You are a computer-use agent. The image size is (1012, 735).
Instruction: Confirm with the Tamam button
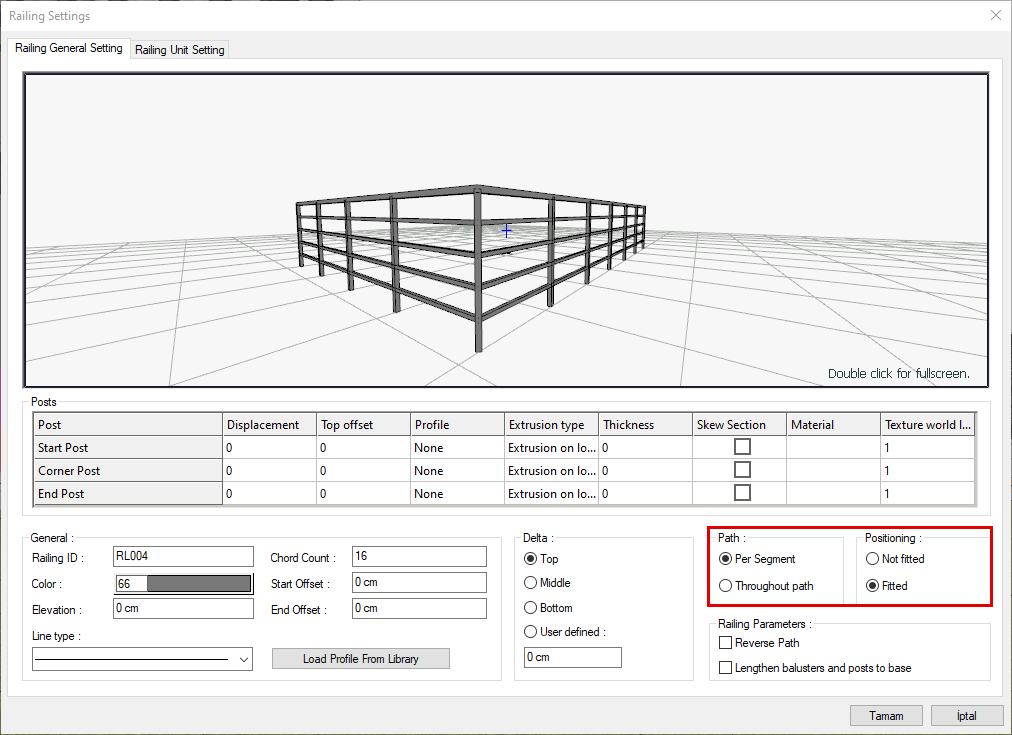(x=886, y=716)
